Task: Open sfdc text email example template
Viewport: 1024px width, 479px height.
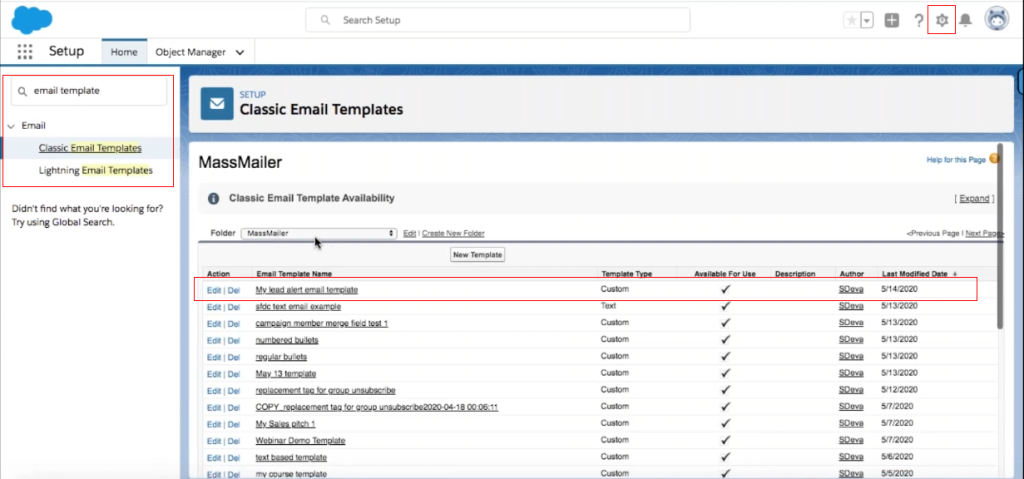Action: 298,306
